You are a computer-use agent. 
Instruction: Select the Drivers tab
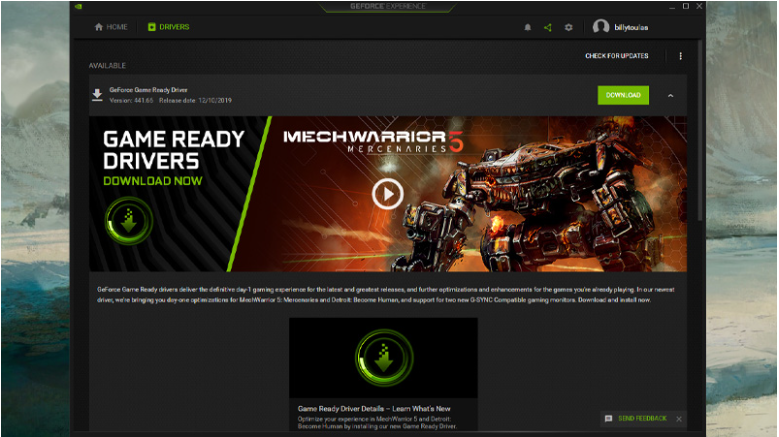pyautogui.click(x=168, y=27)
